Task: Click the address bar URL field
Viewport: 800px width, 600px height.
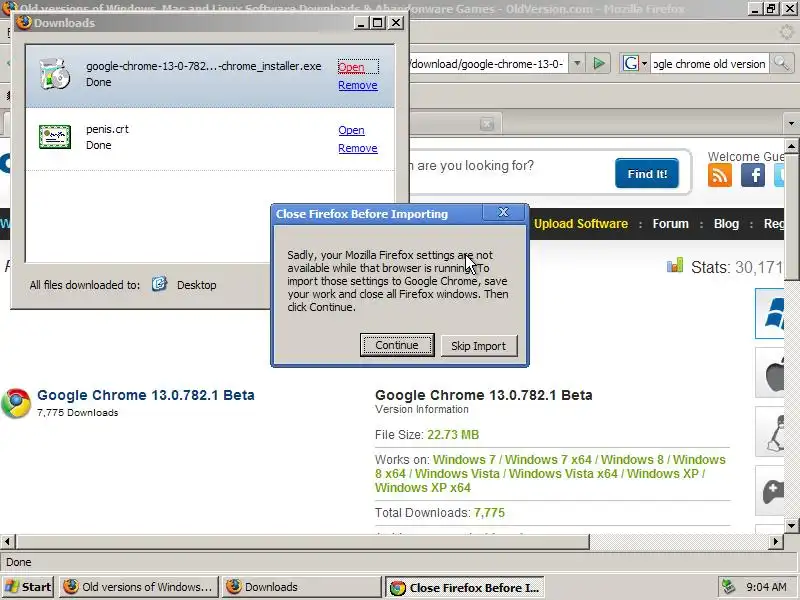Action: coord(488,64)
